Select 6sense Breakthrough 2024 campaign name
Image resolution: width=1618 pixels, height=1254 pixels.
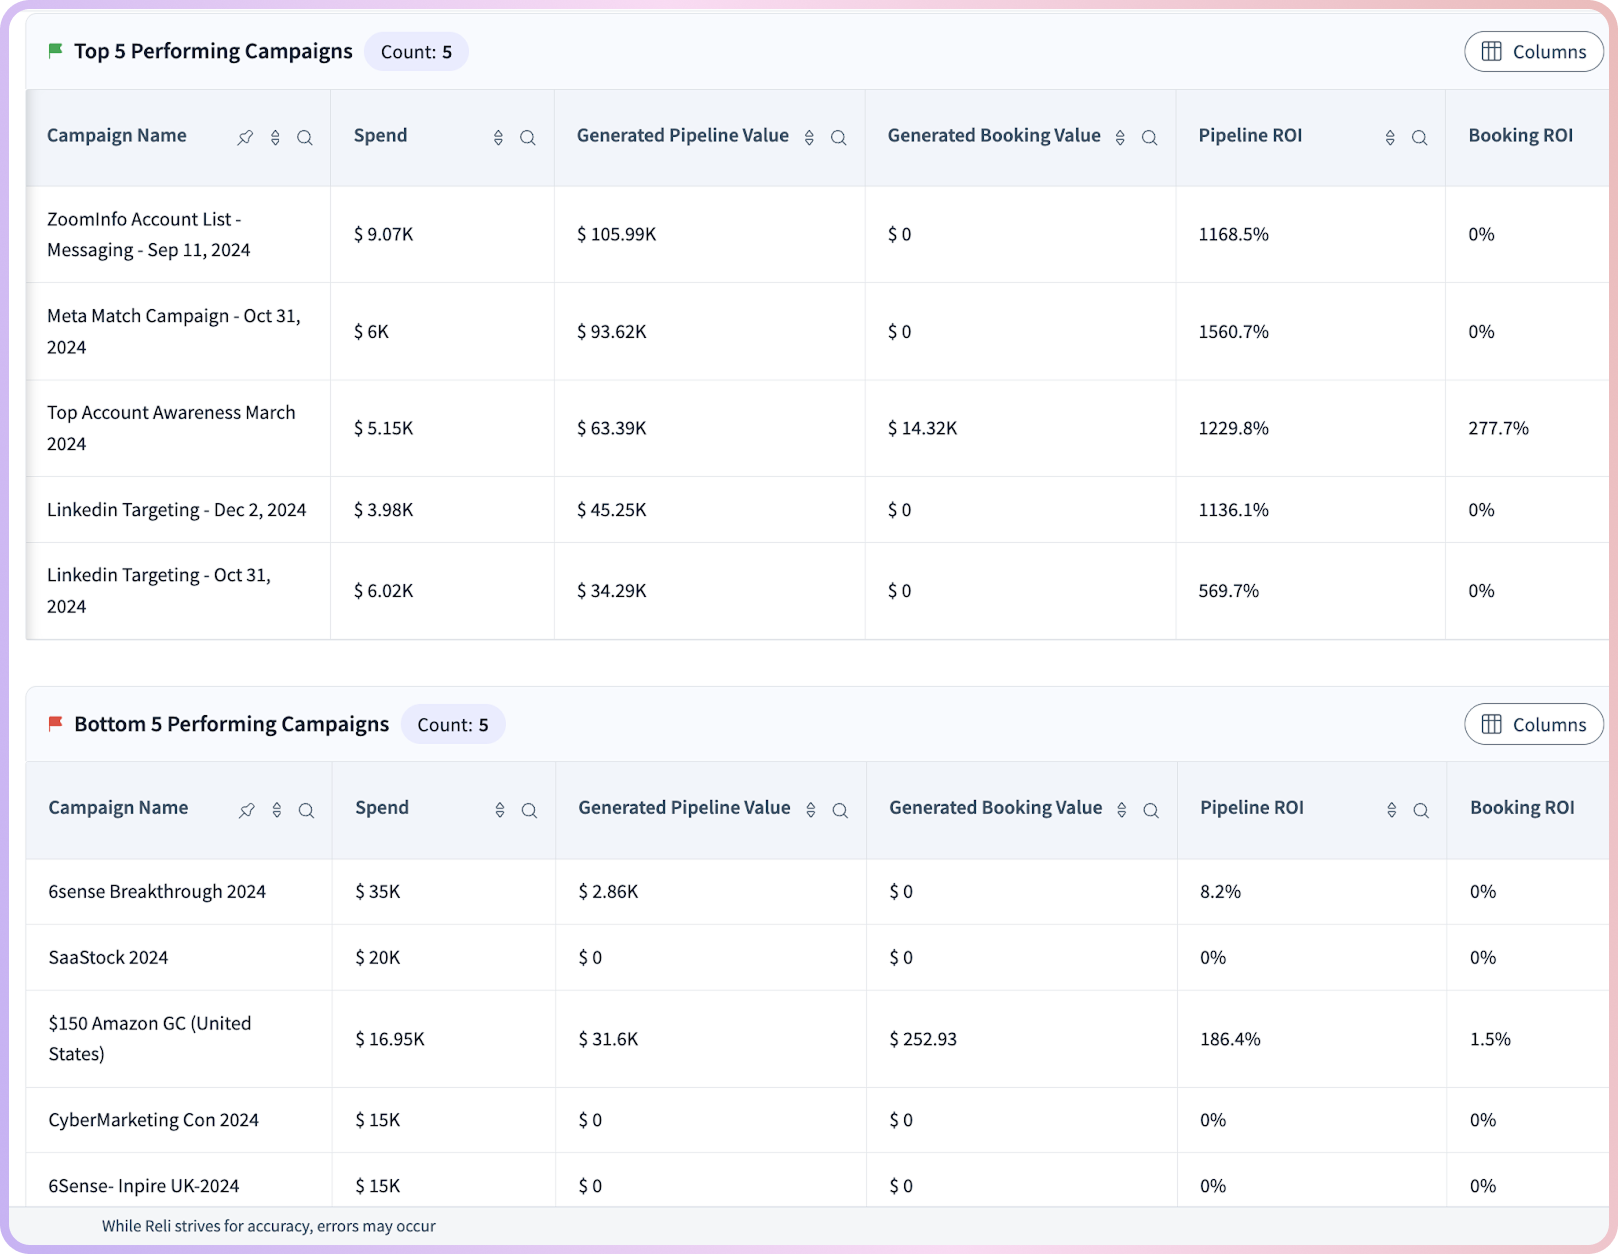(x=157, y=892)
